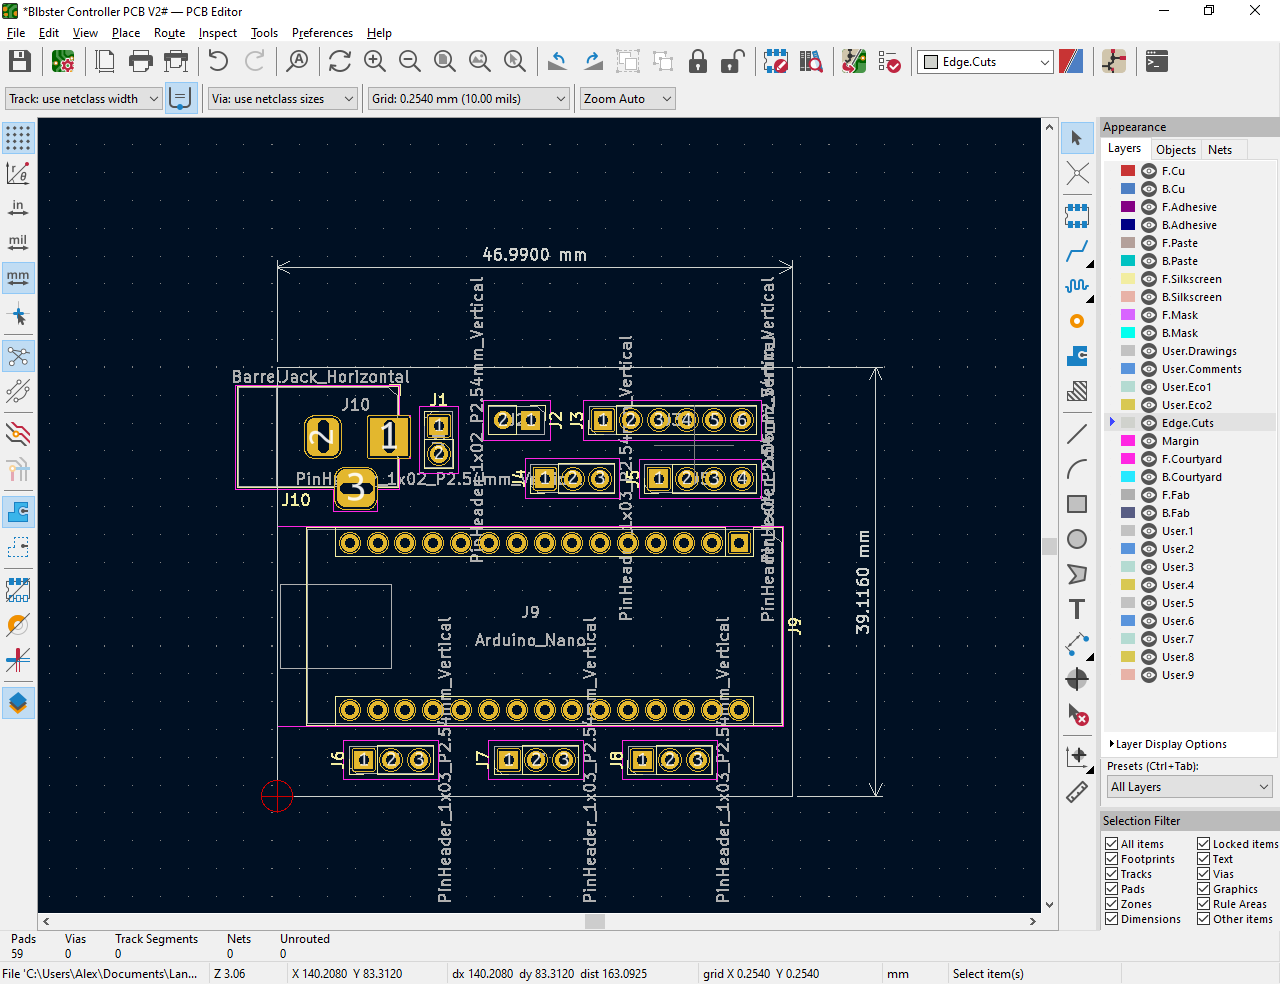Viewport: 1280px width, 984px height.
Task: Expand Layer Display Options
Action: point(1168,744)
